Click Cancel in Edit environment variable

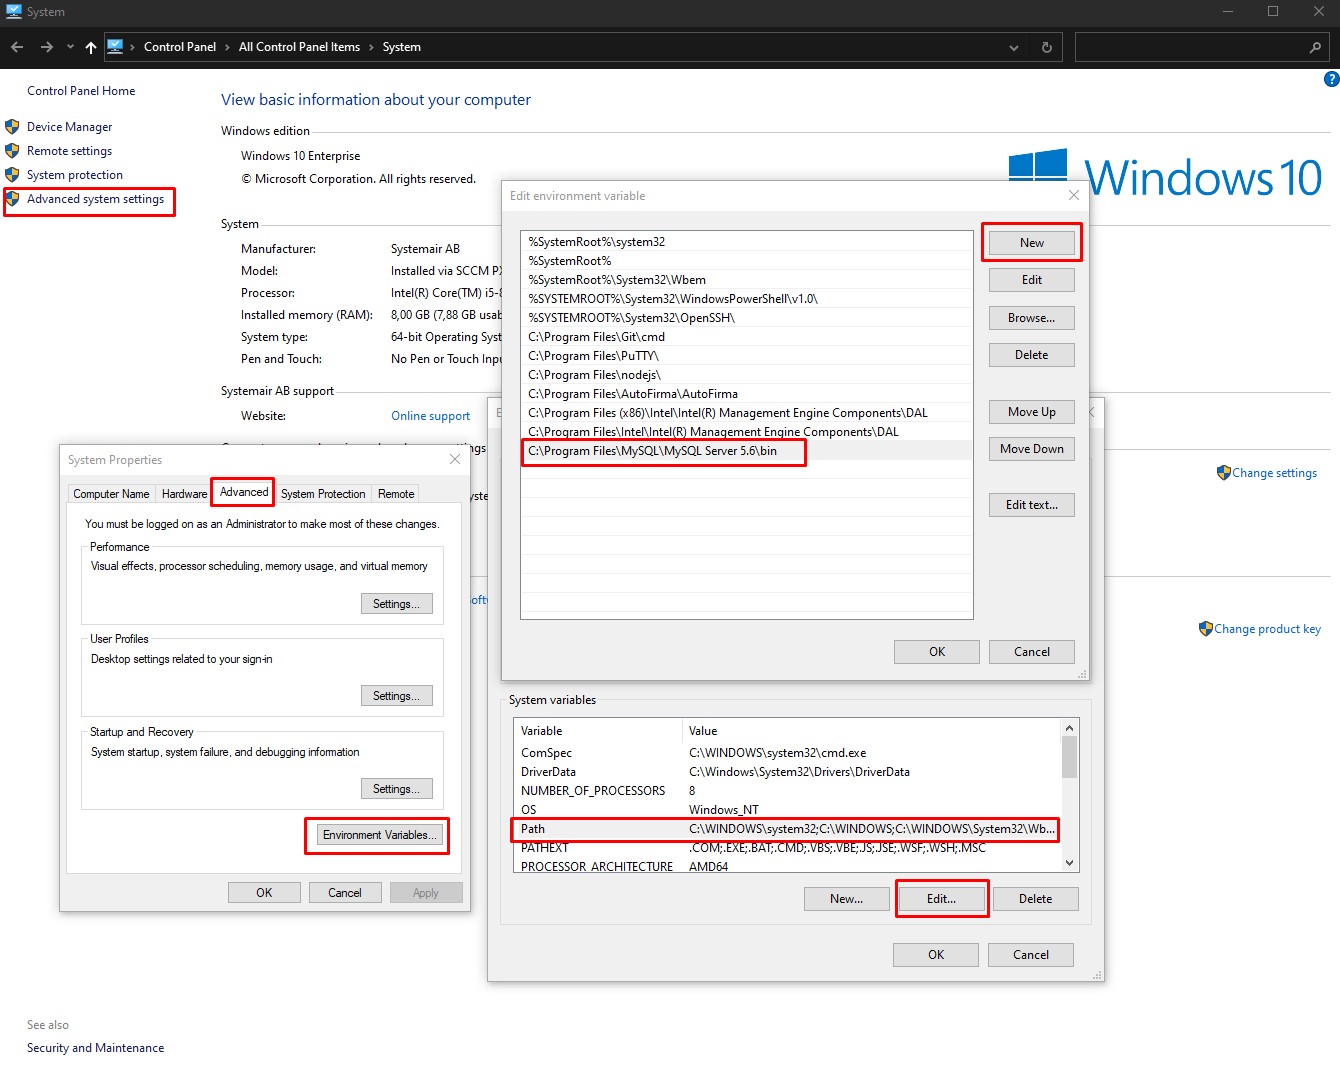pyautogui.click(x=1032, y=652)
